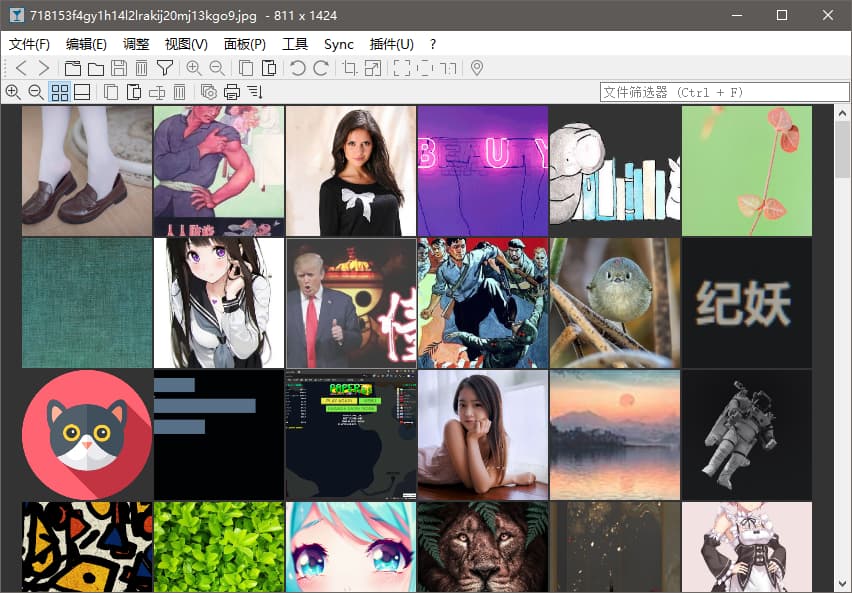Image resolution: width=852 pixels, height=593 pixels.
Task: Click the trash icon in the top toolbar
Action: click(x=142, y=68)
